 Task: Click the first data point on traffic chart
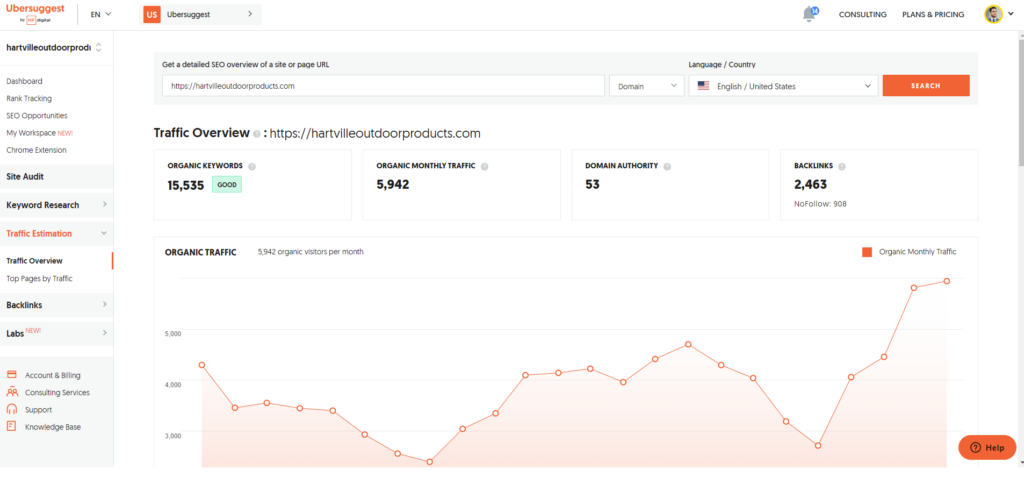pos(202,365)
